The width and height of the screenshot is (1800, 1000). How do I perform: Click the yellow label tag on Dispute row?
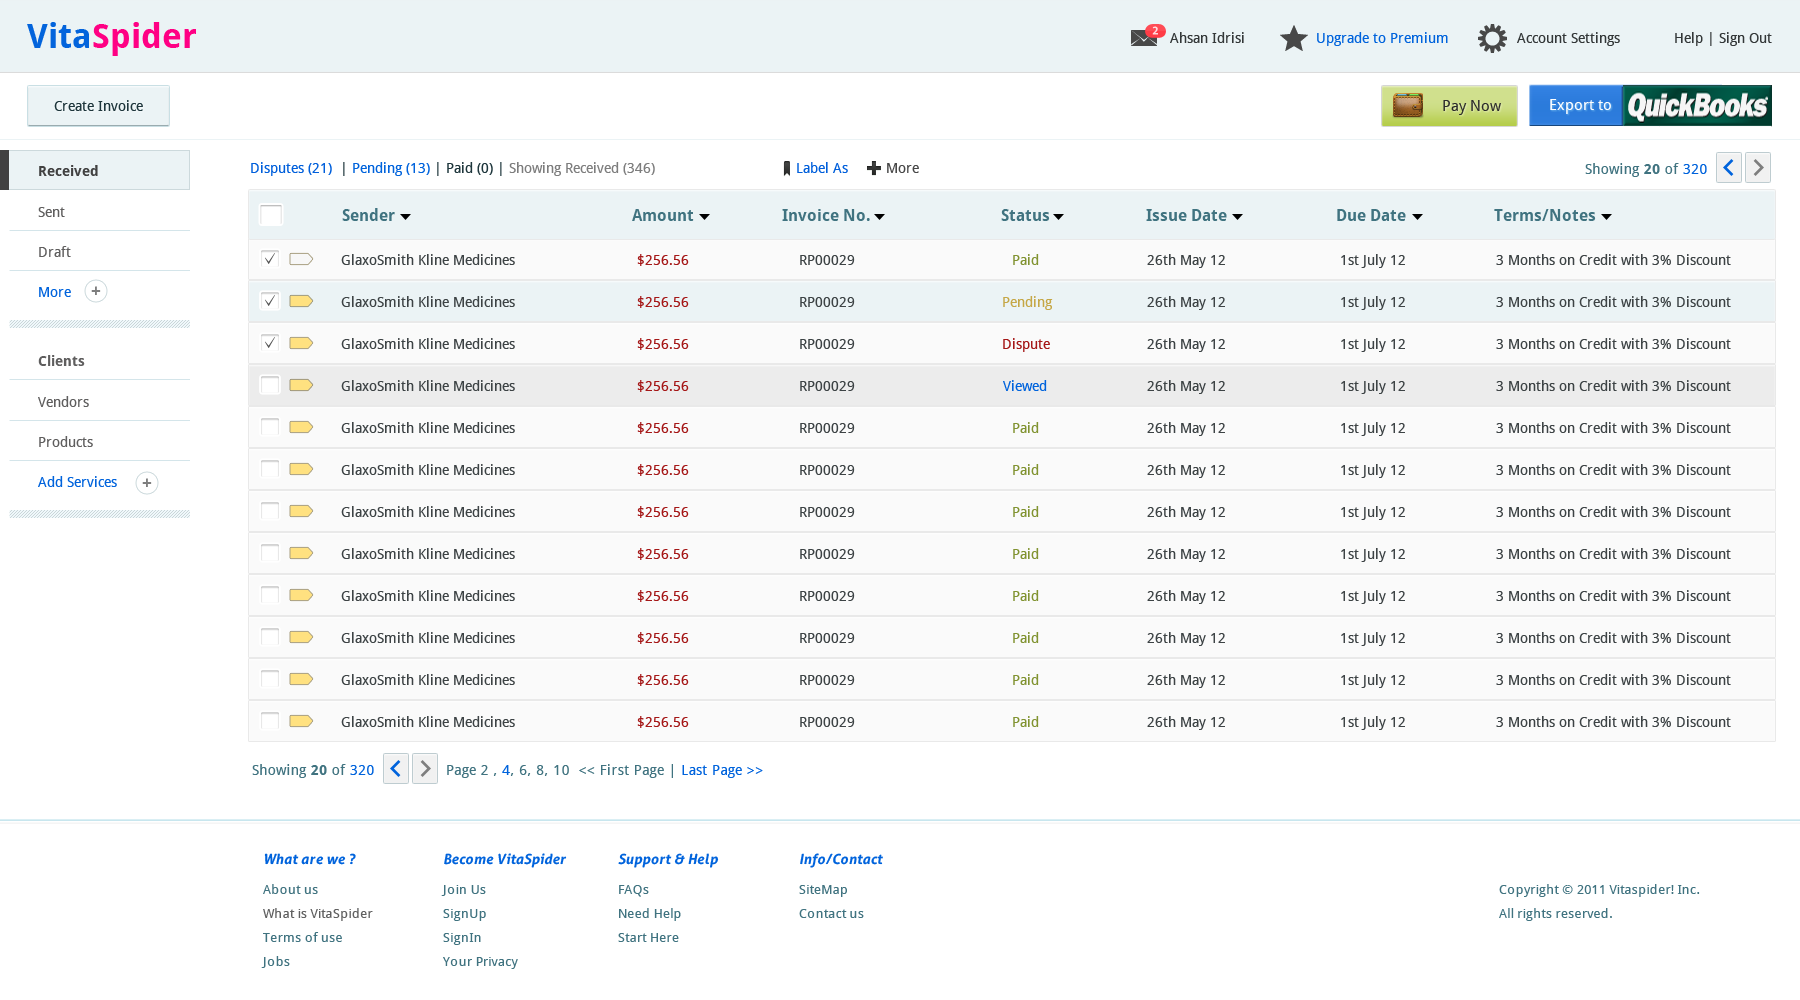coord(301,343)
